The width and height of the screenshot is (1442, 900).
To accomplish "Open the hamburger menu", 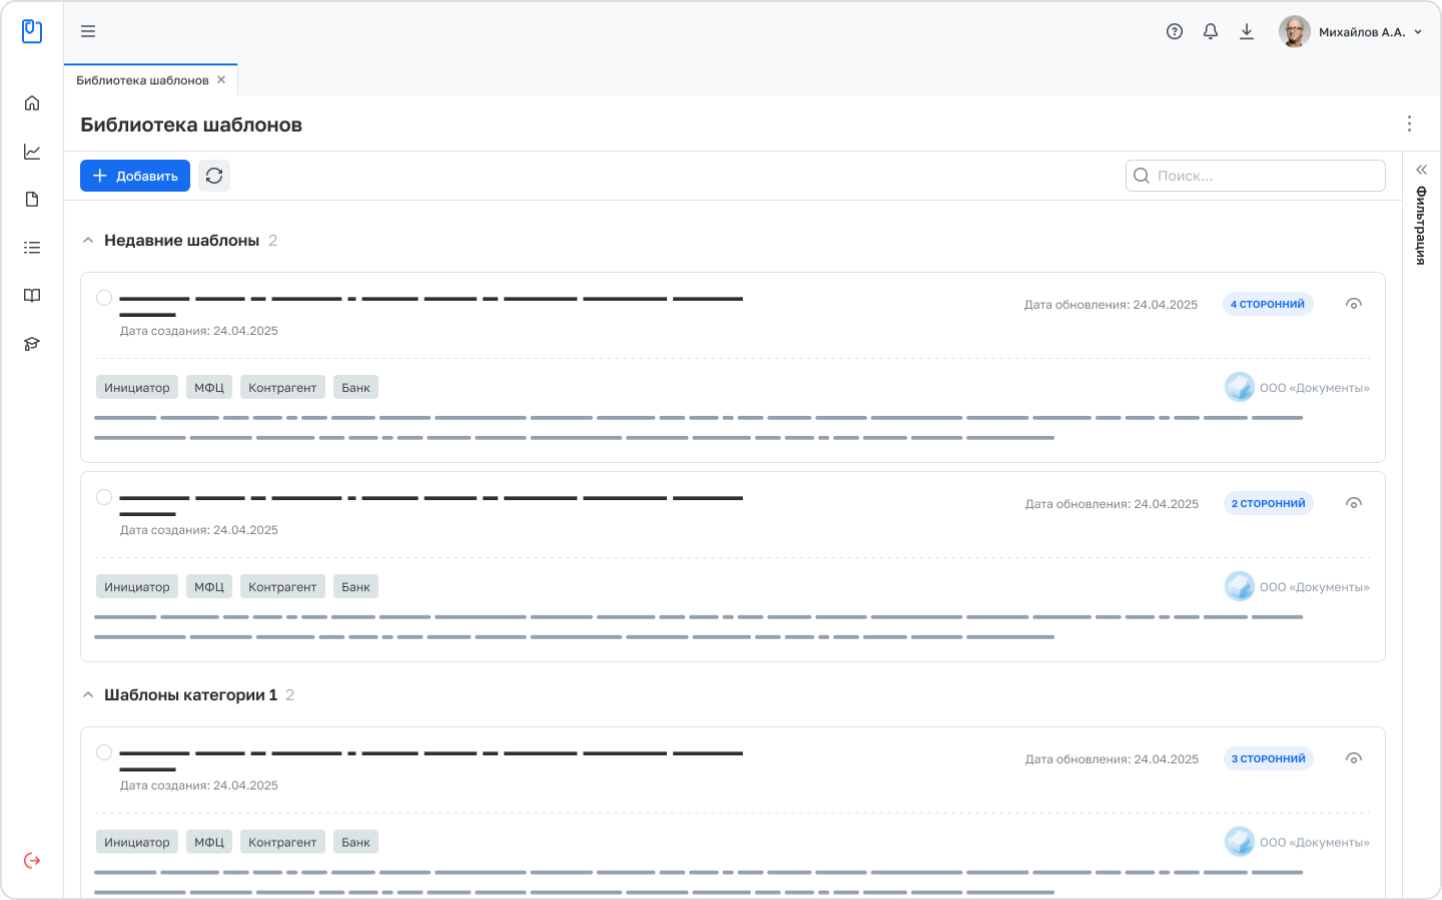I will click(88, 31).
